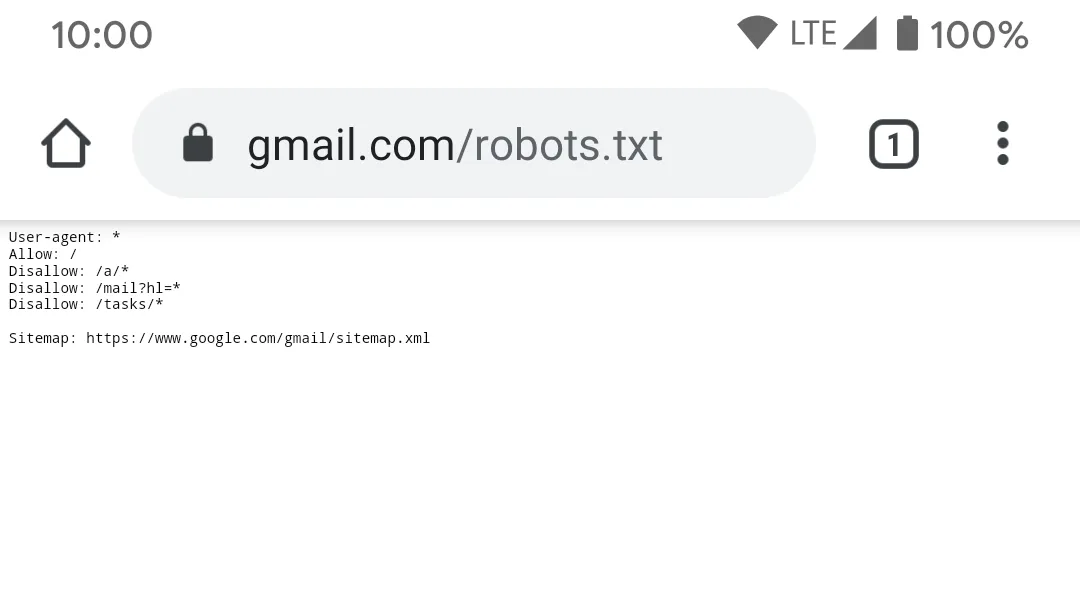The height and width of the screenshot is (607, 1080).
Task: Tap the 'Sitemap:' label text
Action: (43, 338)
